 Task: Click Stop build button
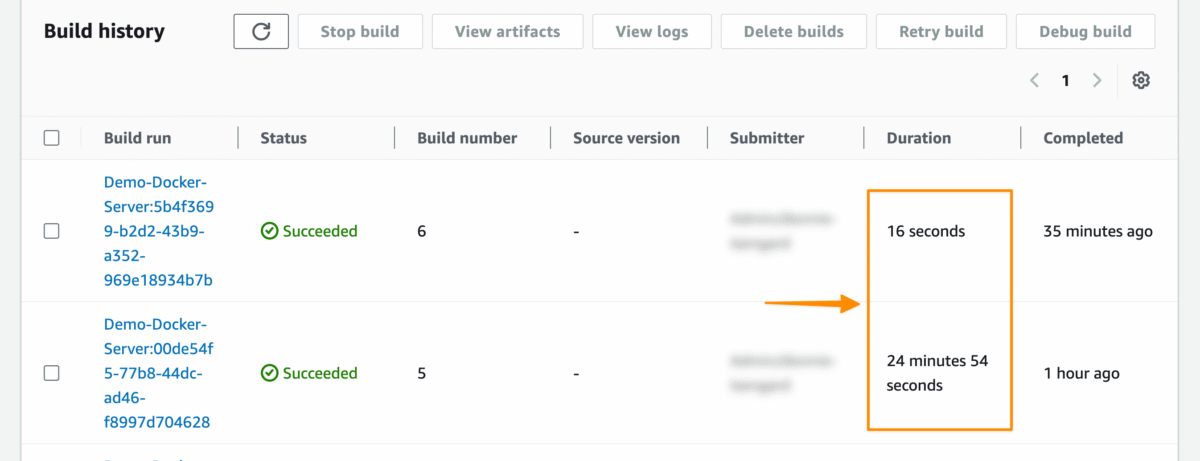click(x=360, y=32)
